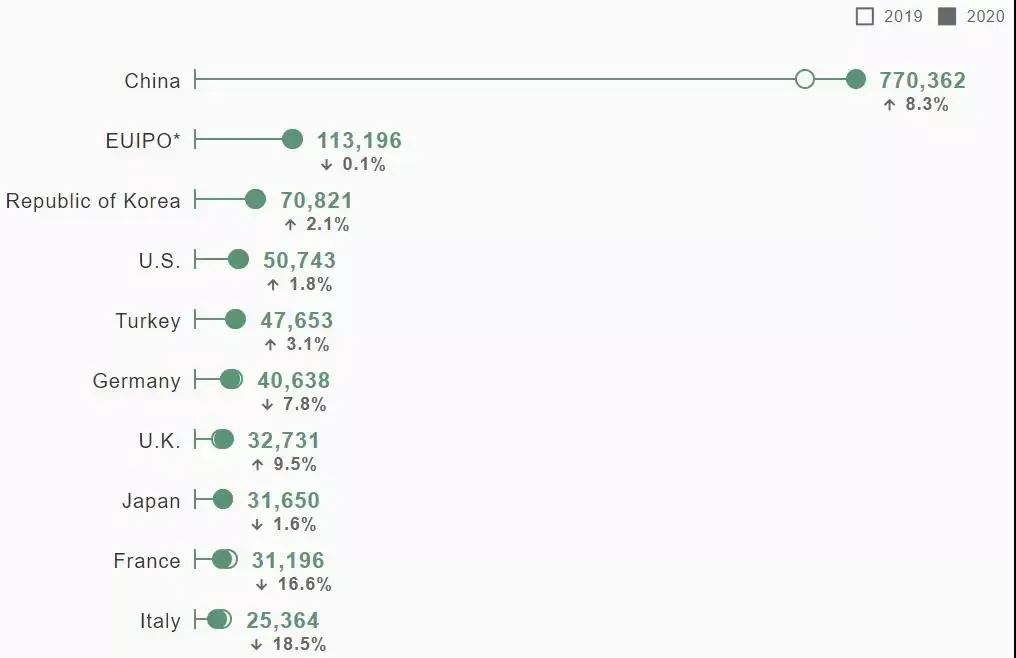Click the 2020 legend text
The height and width of the screenshot is (658, 1016).
coord(985,16)
